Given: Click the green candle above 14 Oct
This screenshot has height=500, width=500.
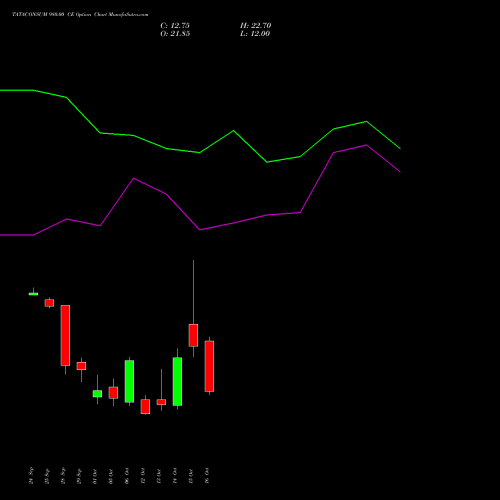Looking at the screenshot, I should pos(177,381).
